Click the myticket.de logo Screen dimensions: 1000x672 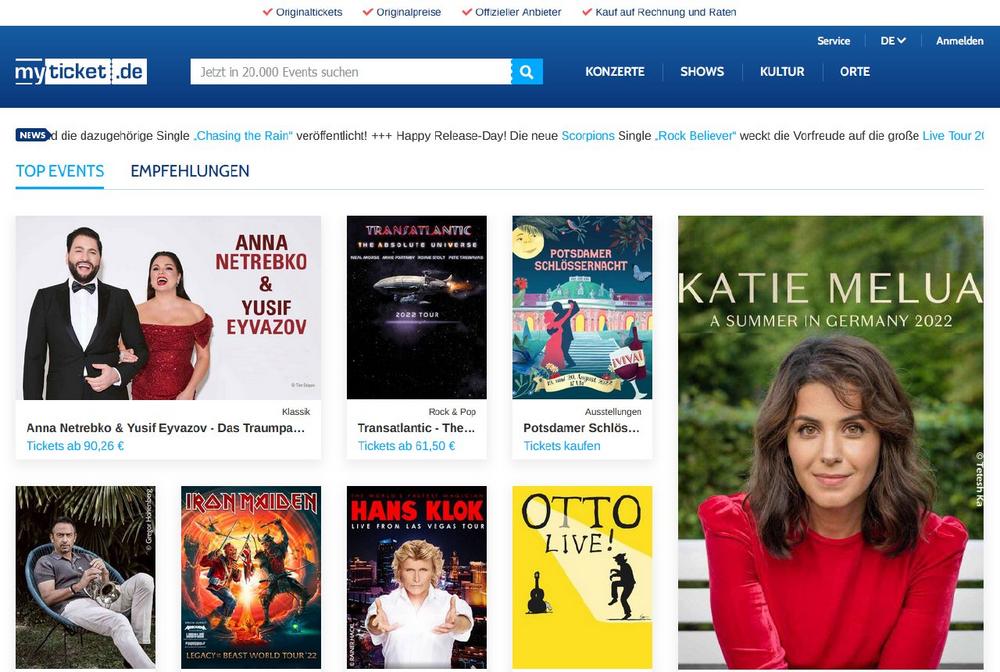[x=81, y=72]
